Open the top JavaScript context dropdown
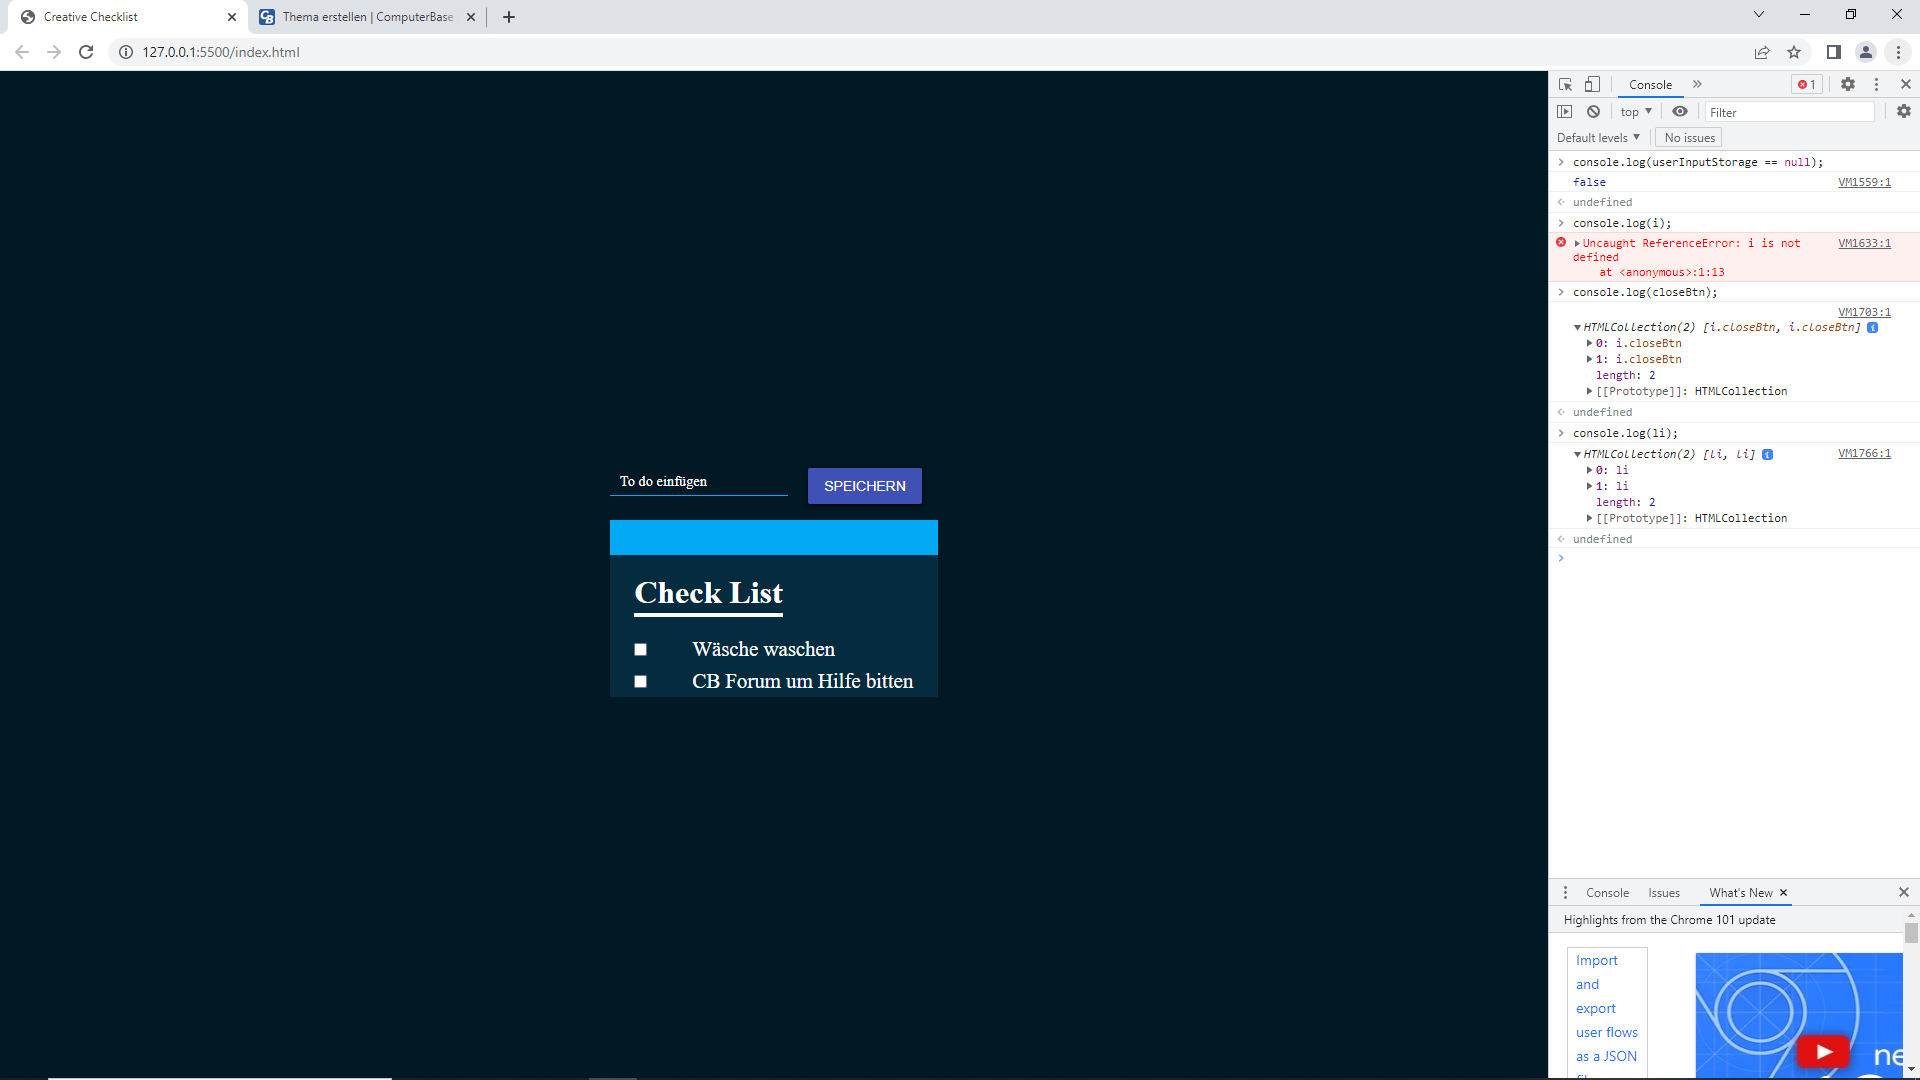1920x1080 pixels. click(x=1636, y=112)
